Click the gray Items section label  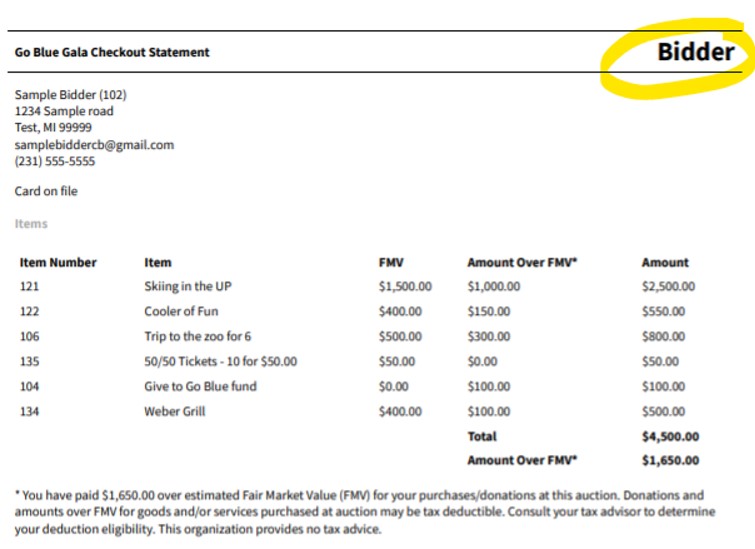(x=31, y=224)
